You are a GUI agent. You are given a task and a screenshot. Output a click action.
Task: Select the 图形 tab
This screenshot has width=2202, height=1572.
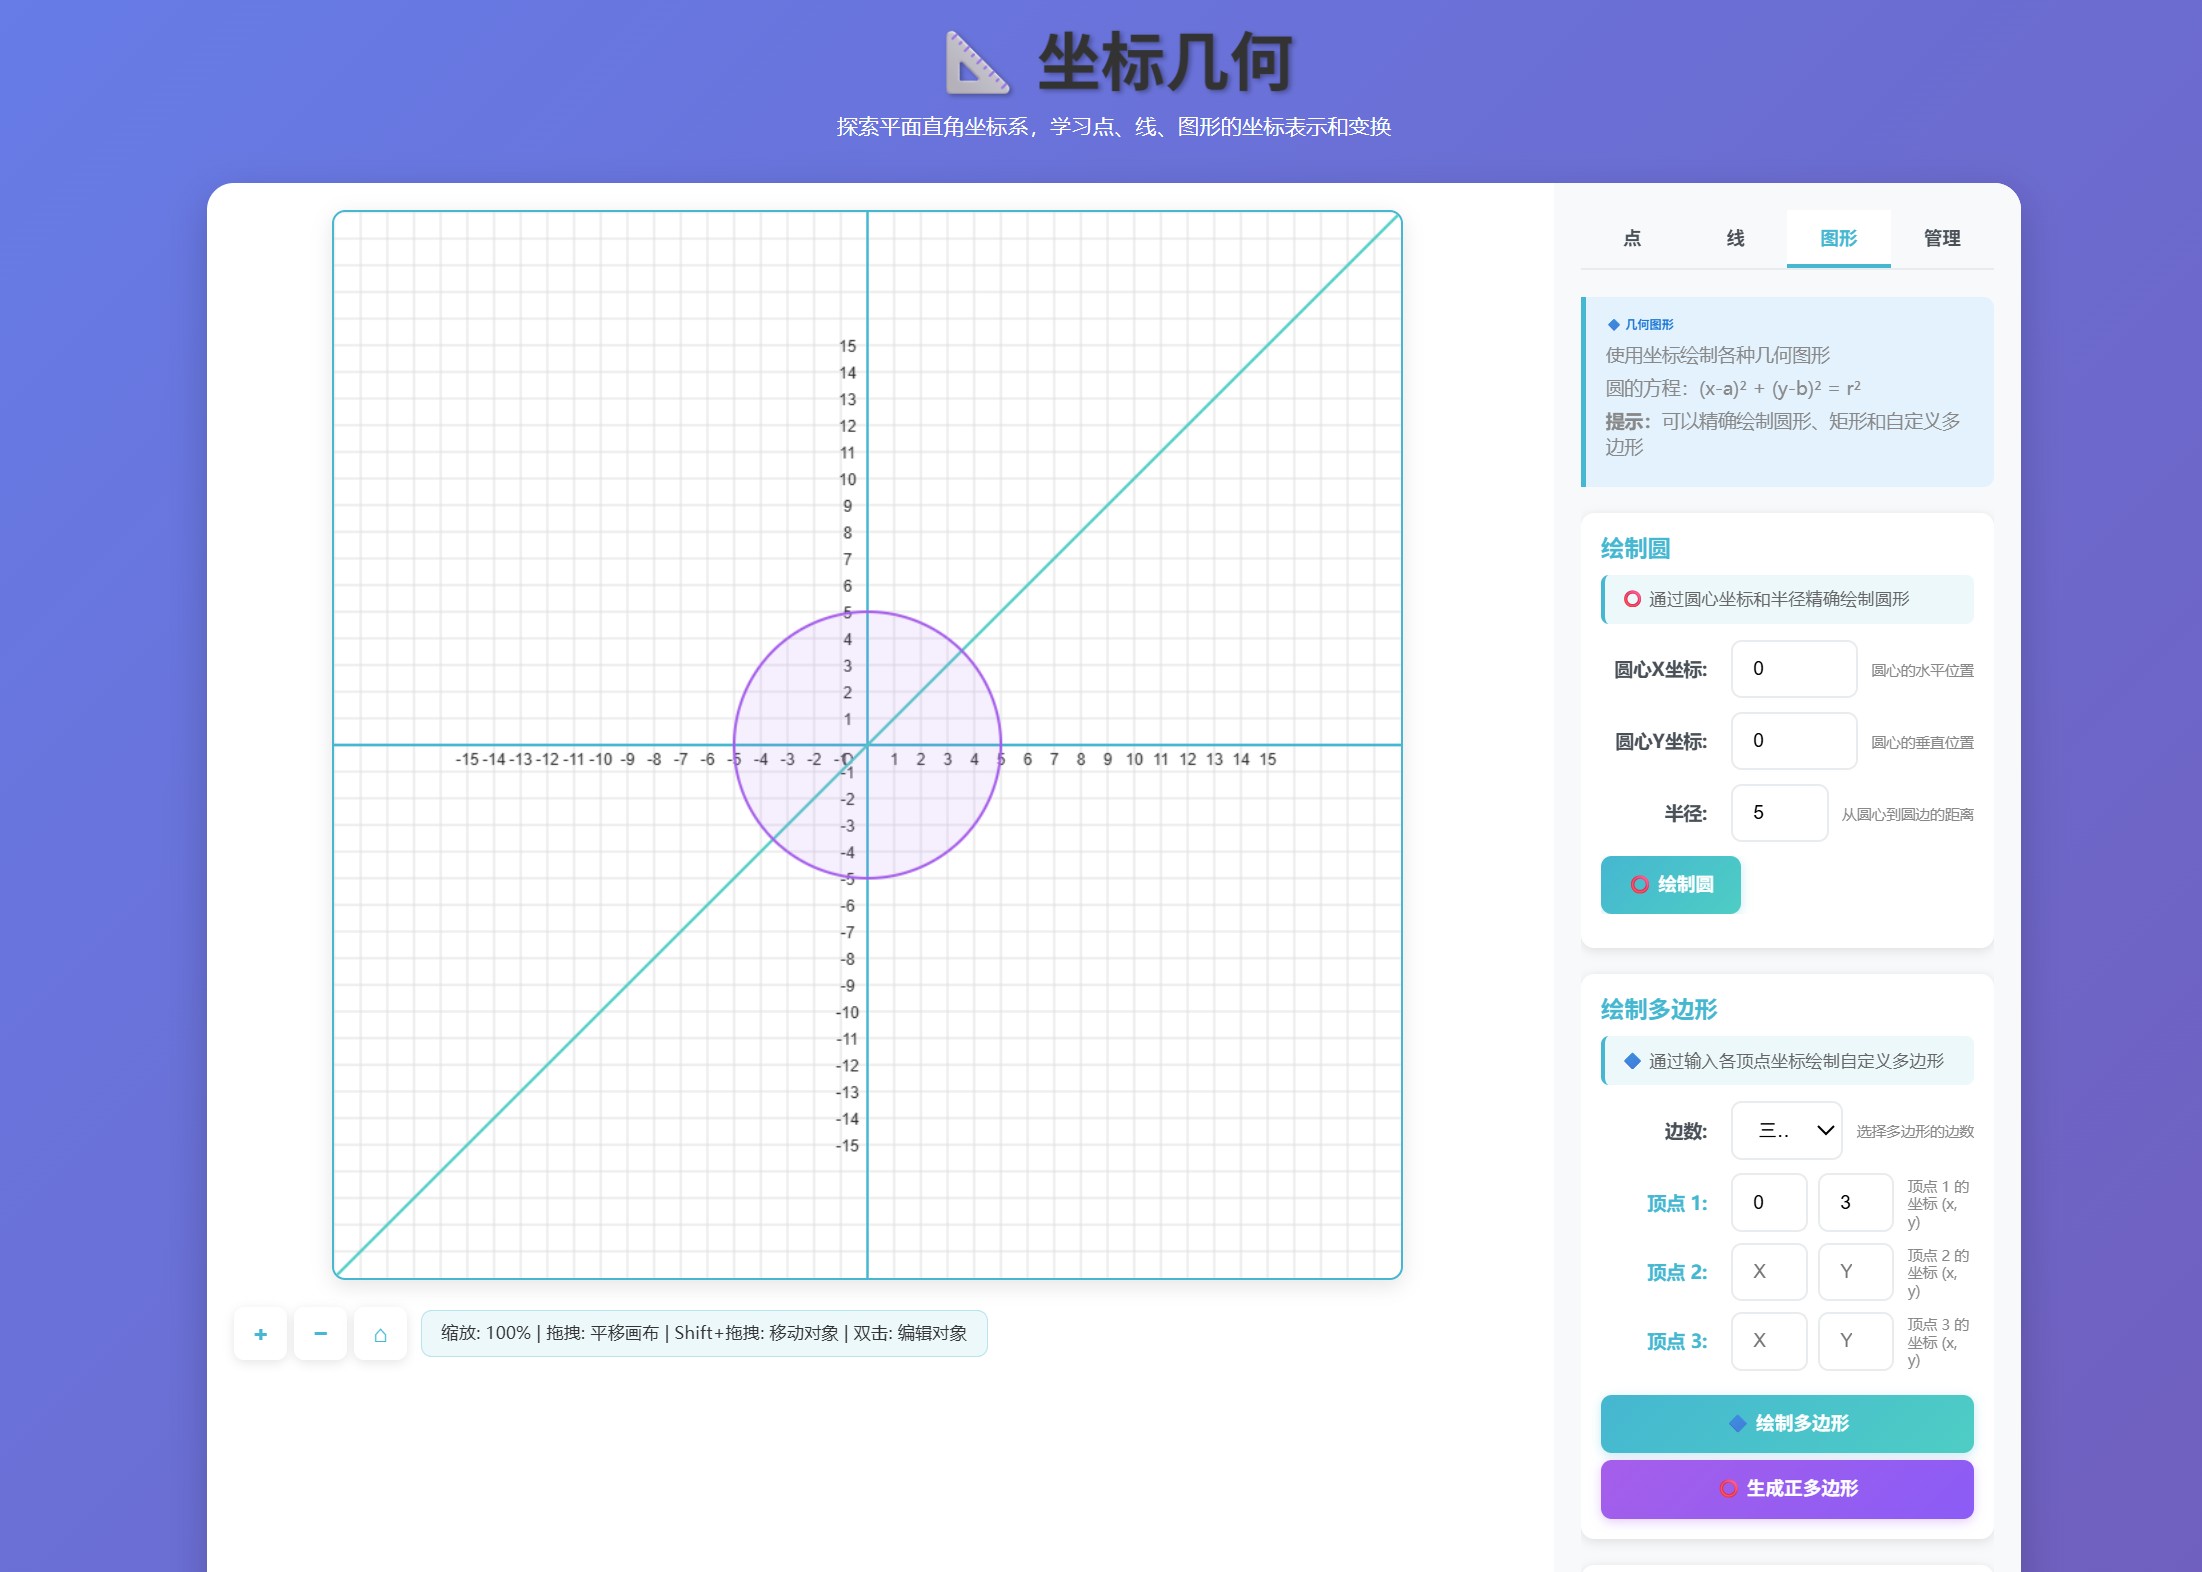tap(1837, 239)
